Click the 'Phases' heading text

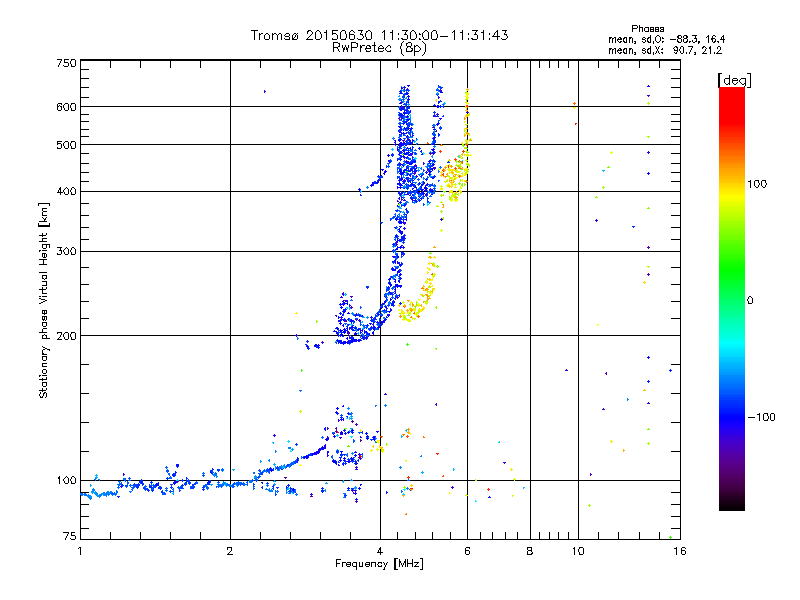click(x=647, y=29)
